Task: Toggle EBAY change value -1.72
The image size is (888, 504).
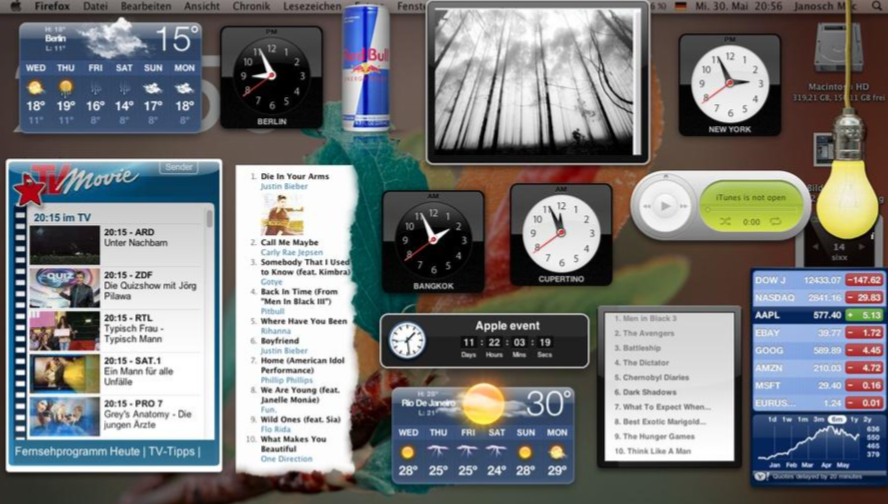Action: click(864, 332)
